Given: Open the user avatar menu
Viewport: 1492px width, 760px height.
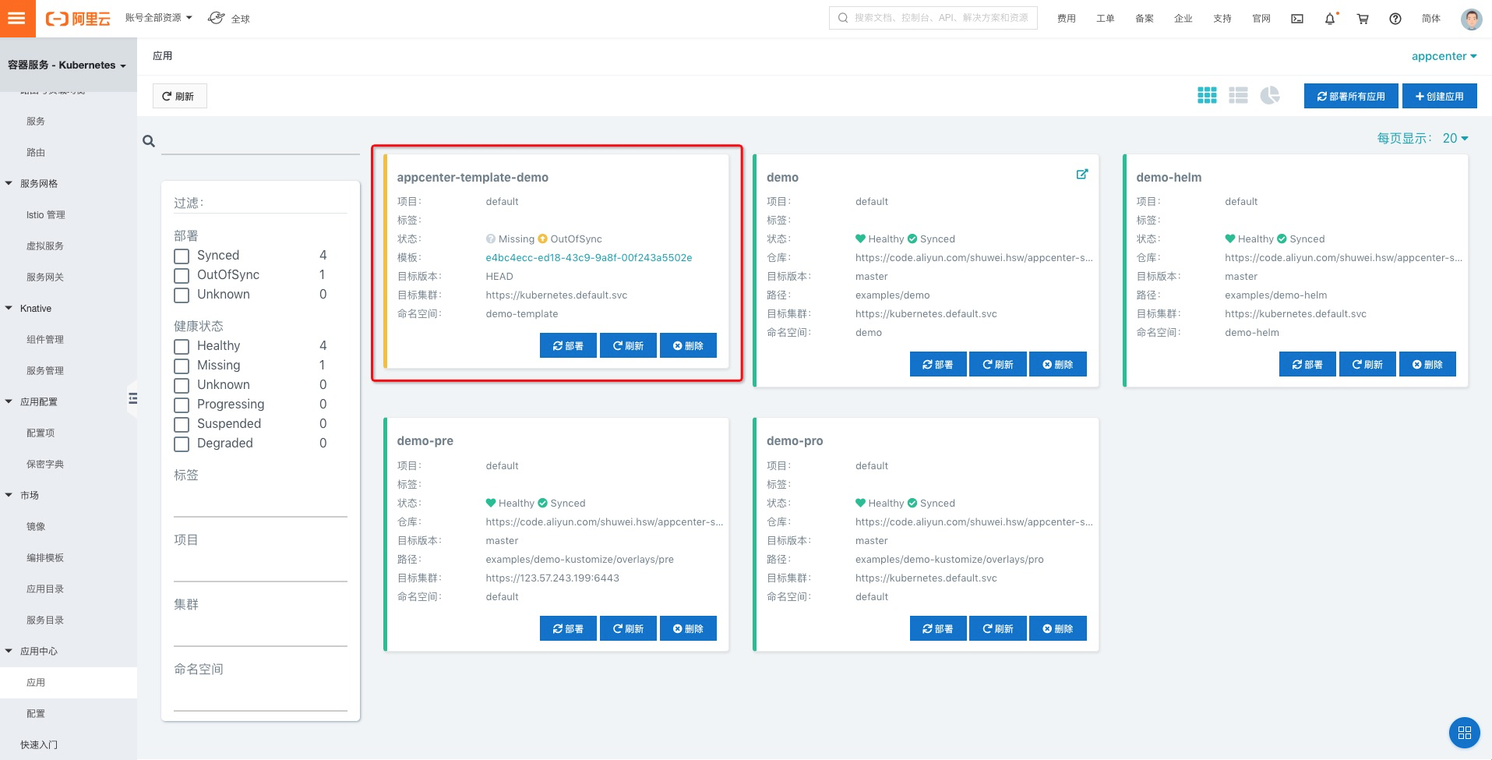Looking at the screenshot, I should pyautogui.click(x=1471, y=19).
